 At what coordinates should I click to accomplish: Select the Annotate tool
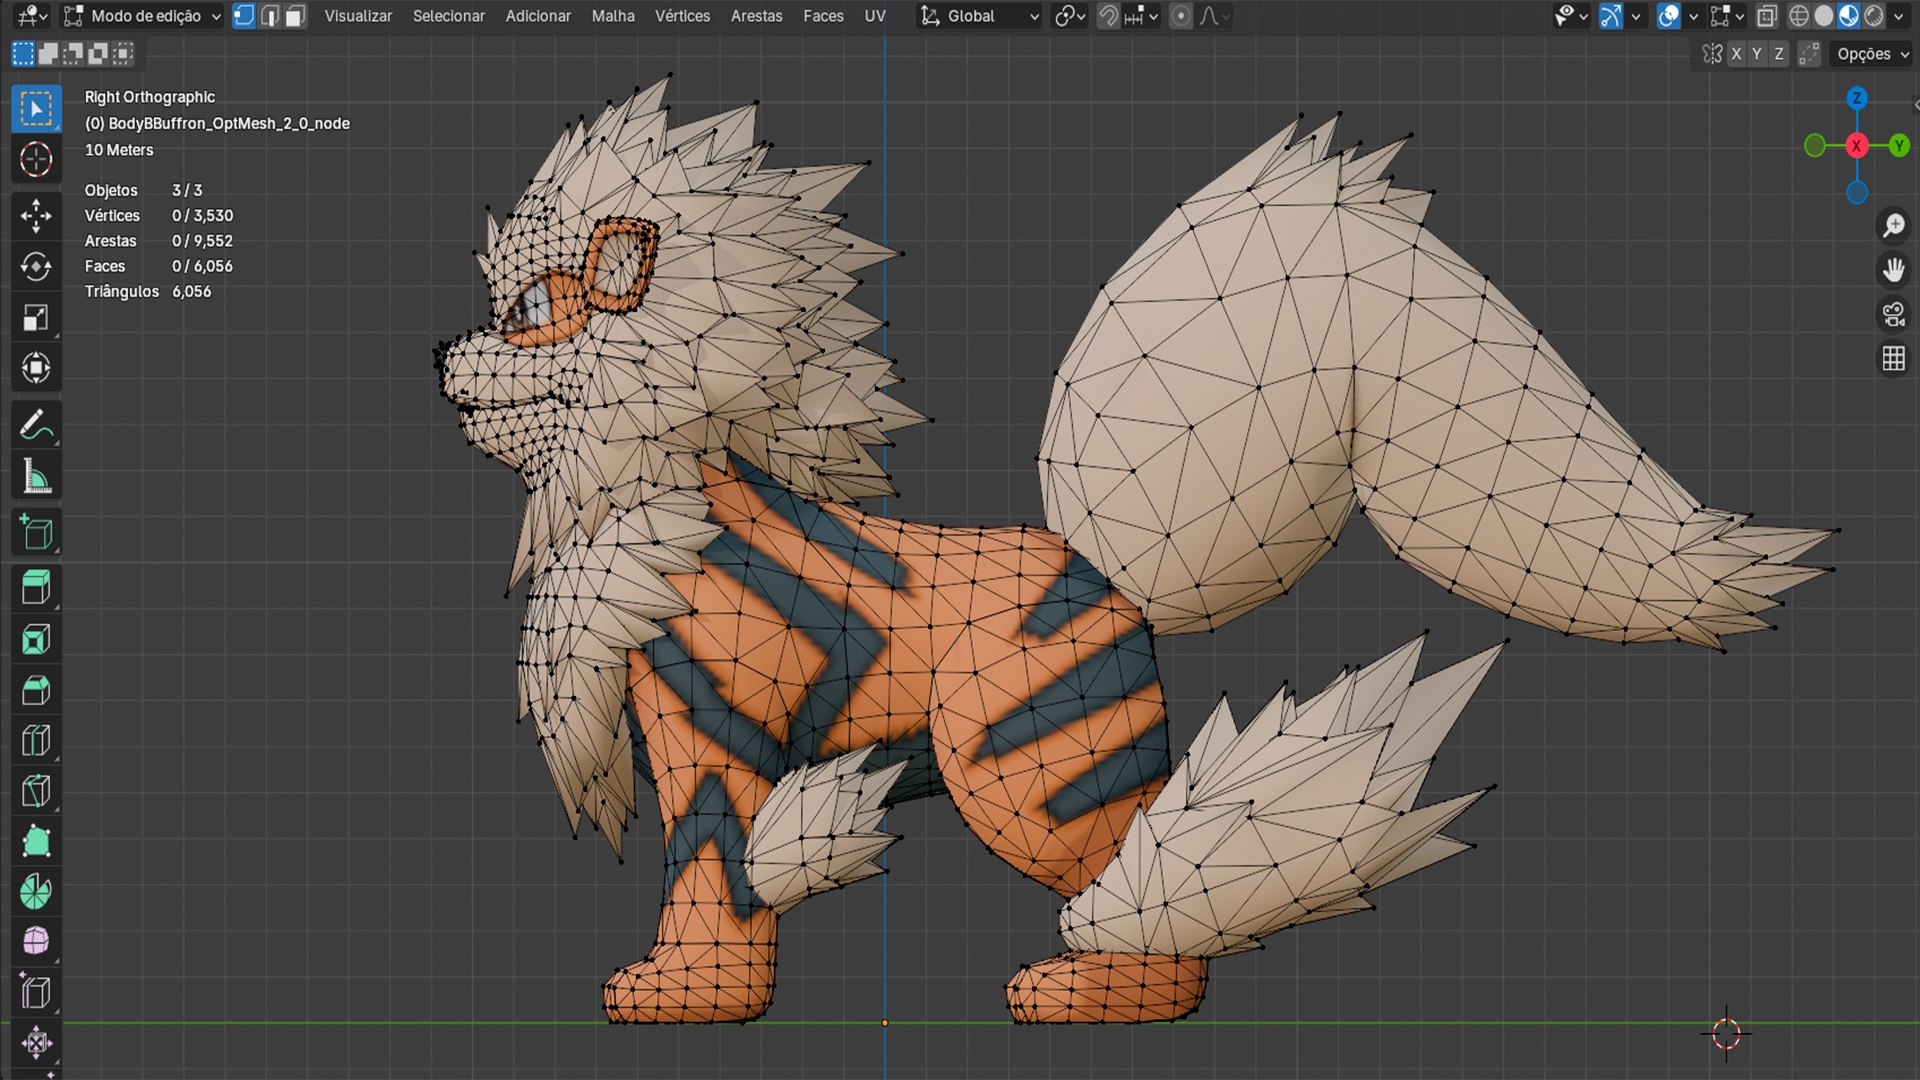pos(36,426)
